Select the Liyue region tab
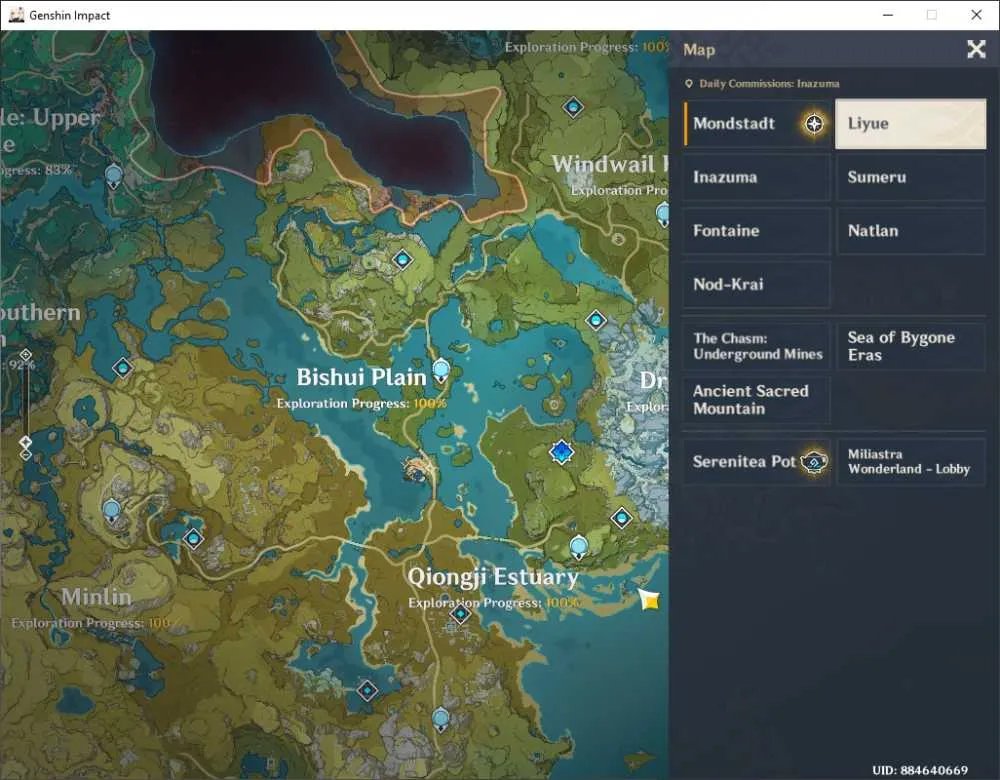Image resolution: width=1000 pixels, height=780 pixels. point(911,124)
